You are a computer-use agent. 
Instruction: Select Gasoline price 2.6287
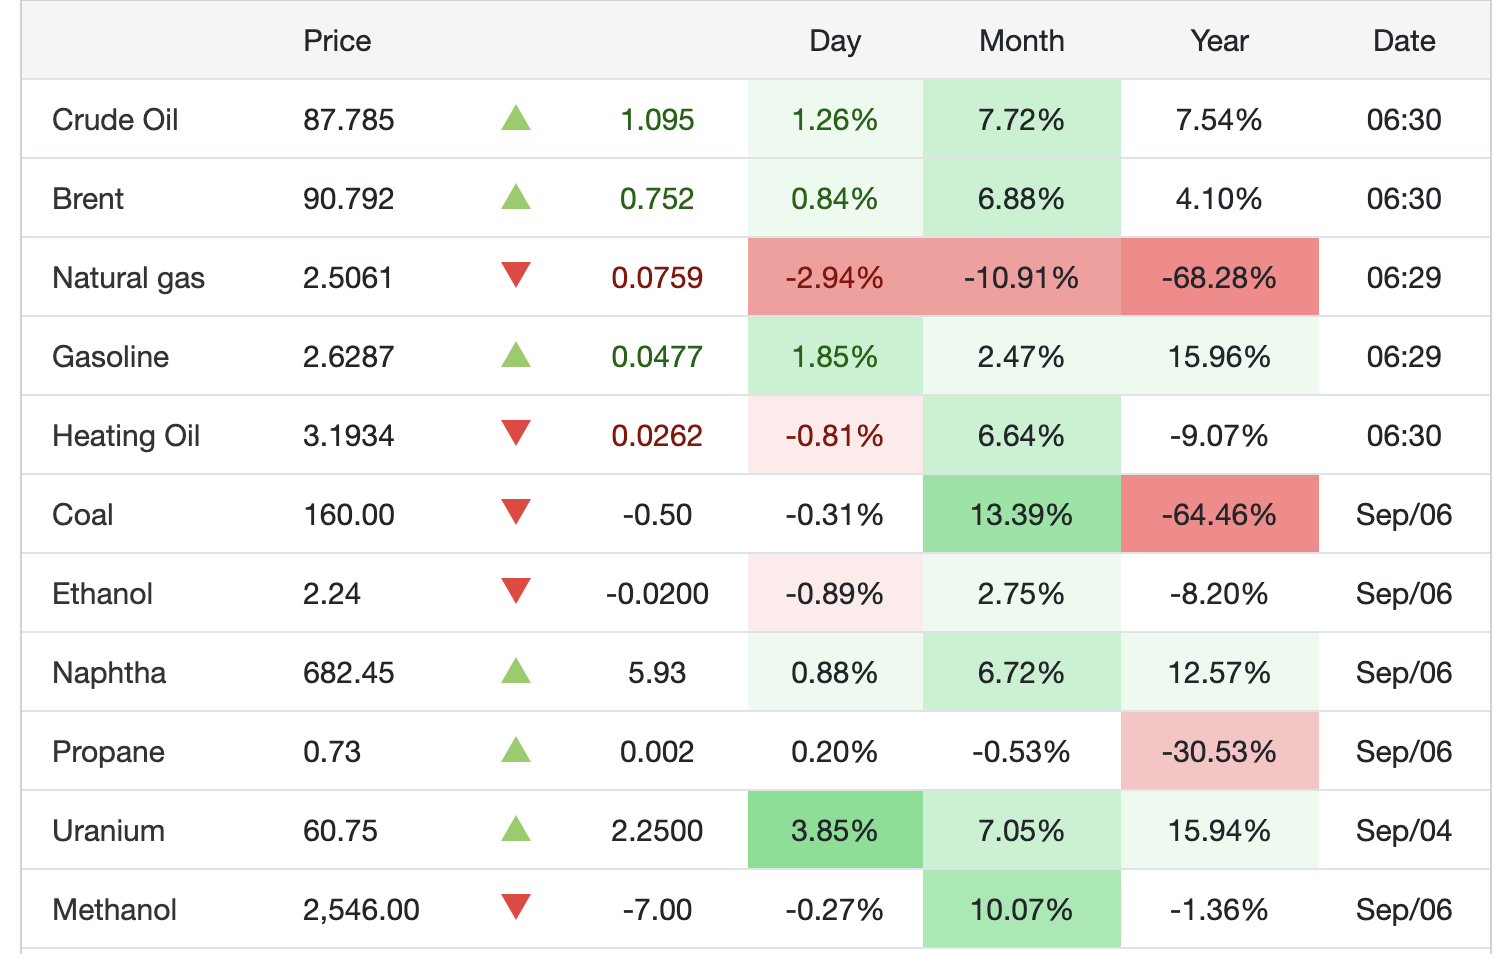(x=349, y=357)
